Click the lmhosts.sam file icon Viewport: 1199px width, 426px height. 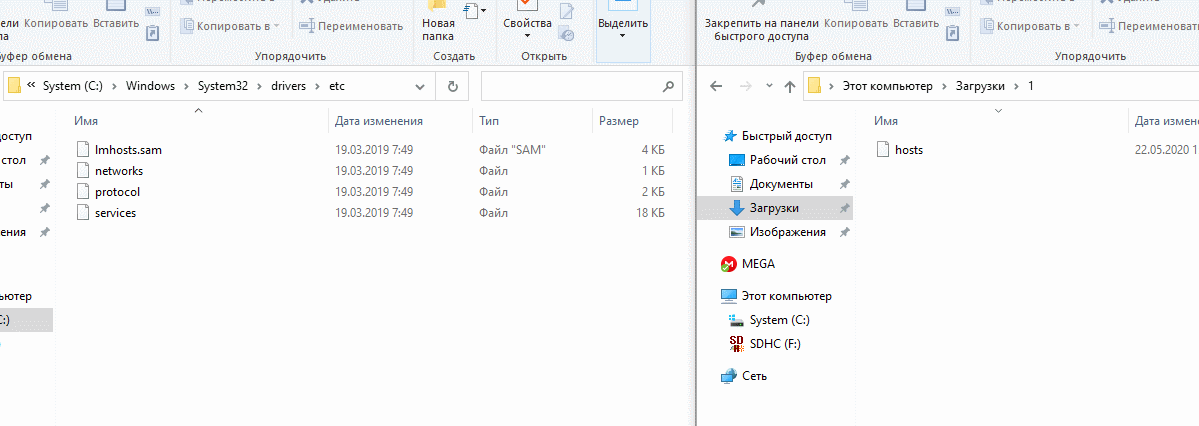coord(83,150)
